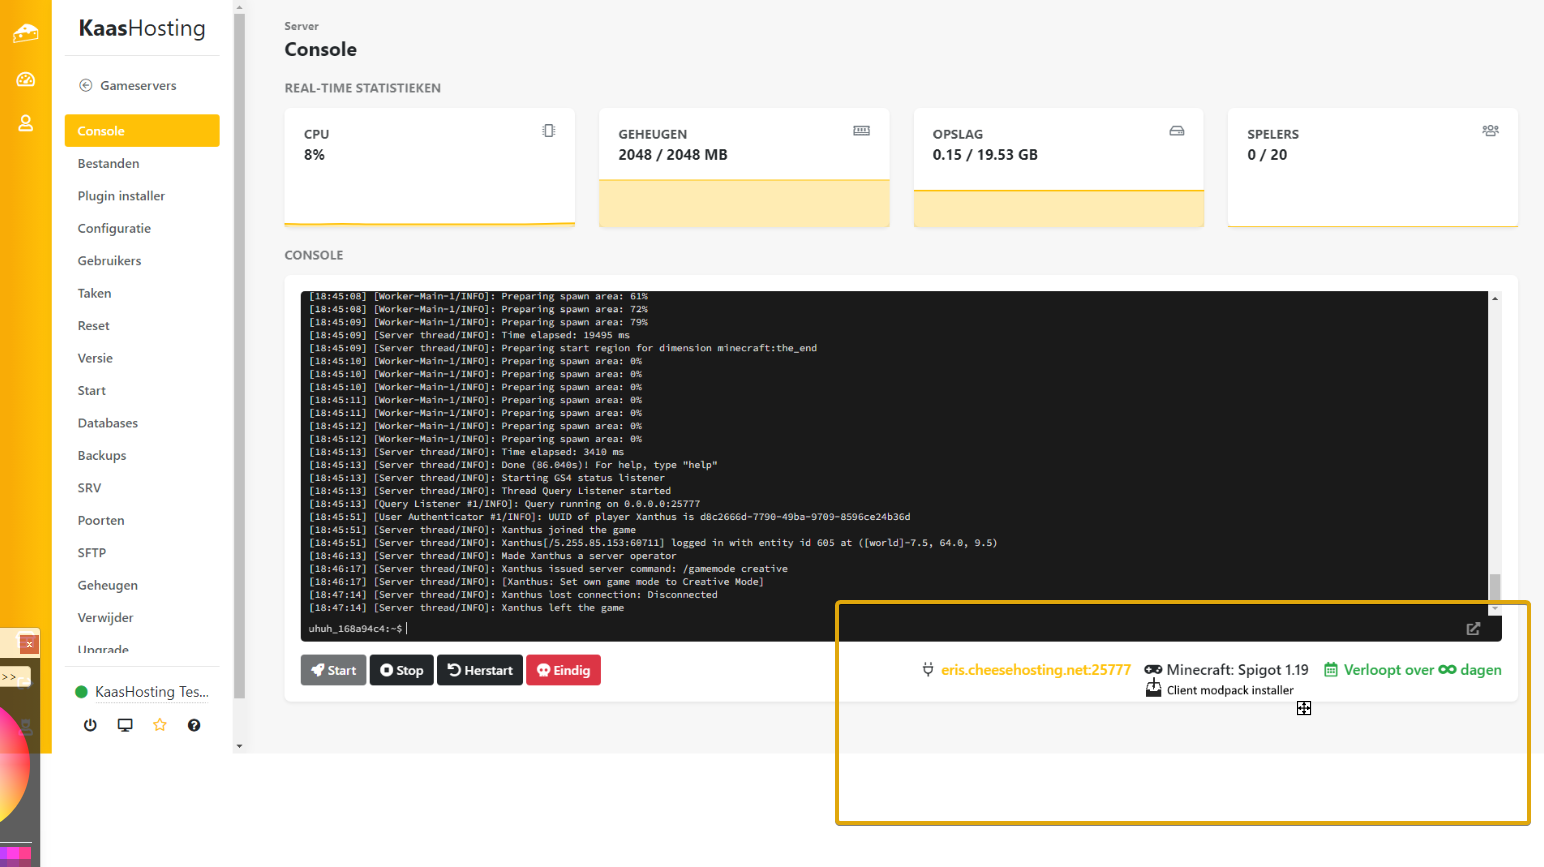This screenshot has height=867, width=1544.
Task: Click the calendar icon beside Verloopt over
Action: (1331, 670)
